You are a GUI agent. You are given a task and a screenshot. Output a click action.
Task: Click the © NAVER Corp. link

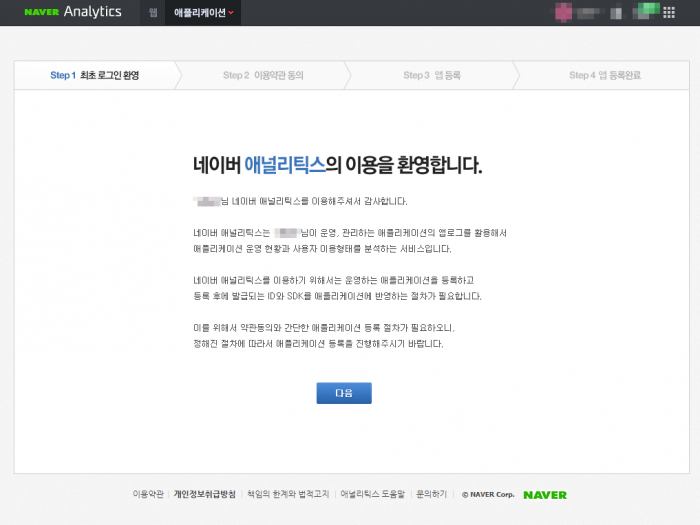[488, 495]
